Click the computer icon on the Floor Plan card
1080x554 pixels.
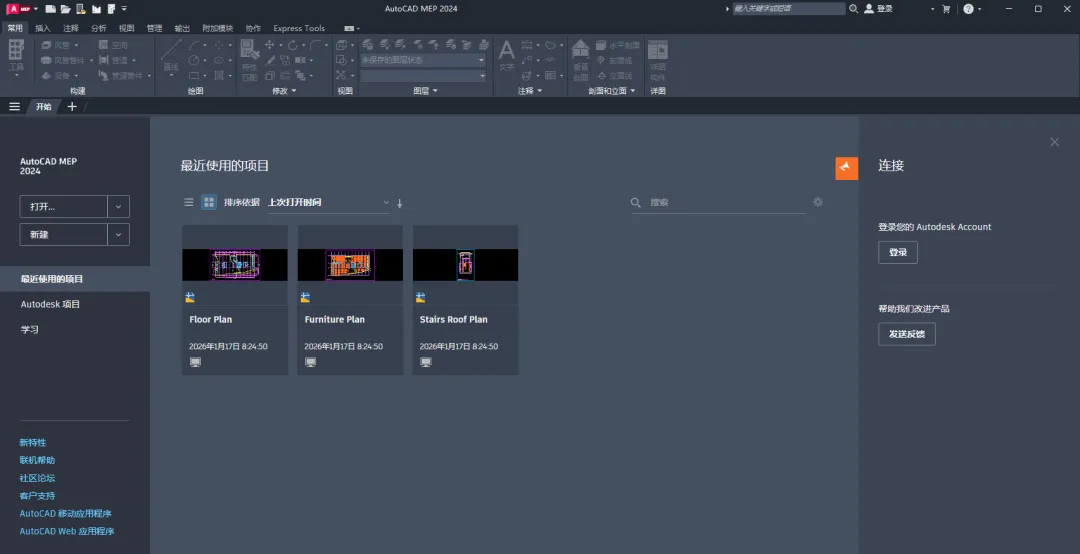[196, 362]
